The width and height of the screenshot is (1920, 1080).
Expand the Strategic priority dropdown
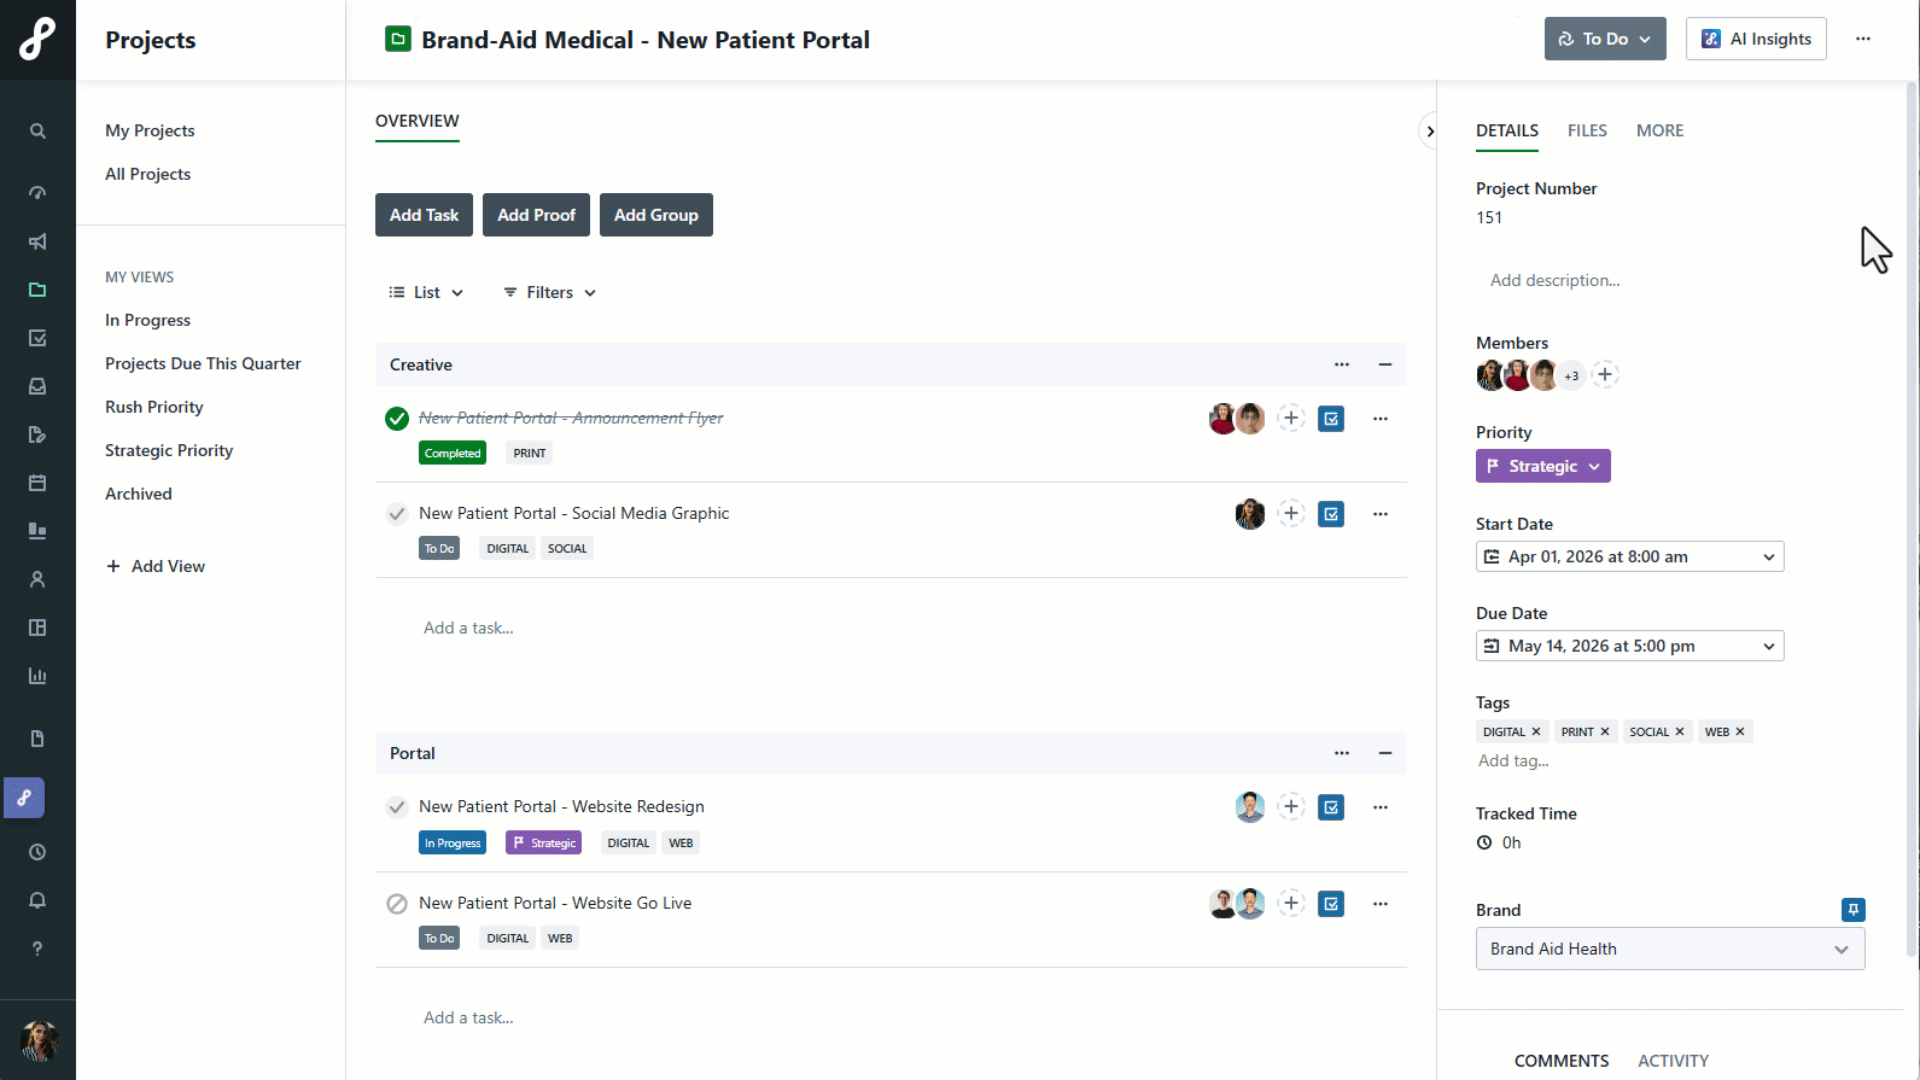[x=1542, y=466]
